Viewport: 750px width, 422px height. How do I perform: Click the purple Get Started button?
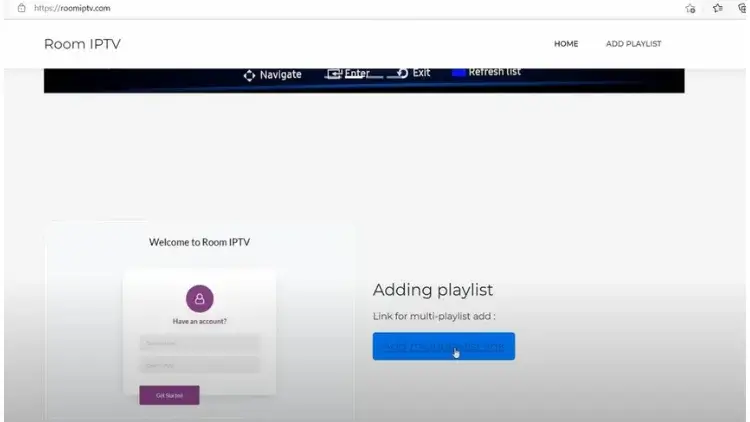coord(169,395)
